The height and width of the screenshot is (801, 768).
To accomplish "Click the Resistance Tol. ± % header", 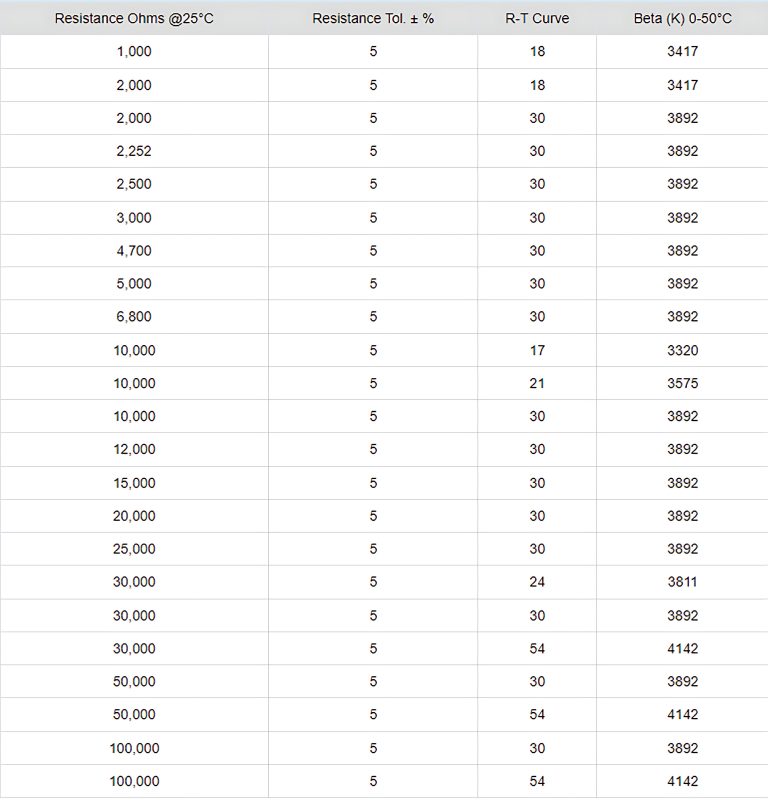I will (373, 19).
